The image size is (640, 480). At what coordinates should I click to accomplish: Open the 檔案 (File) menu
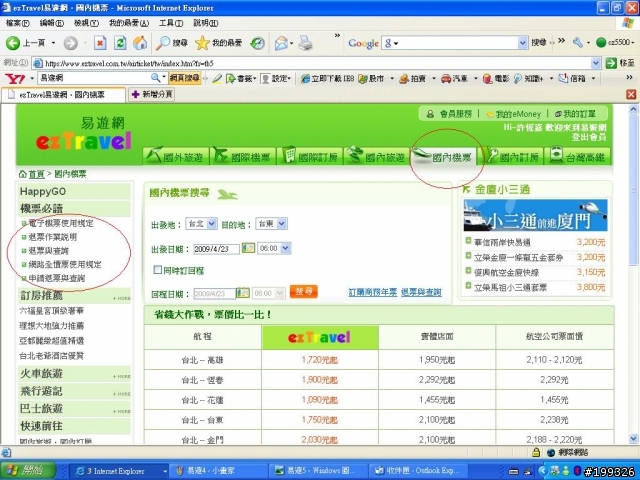pyautogui.click(x=18, y=23)
